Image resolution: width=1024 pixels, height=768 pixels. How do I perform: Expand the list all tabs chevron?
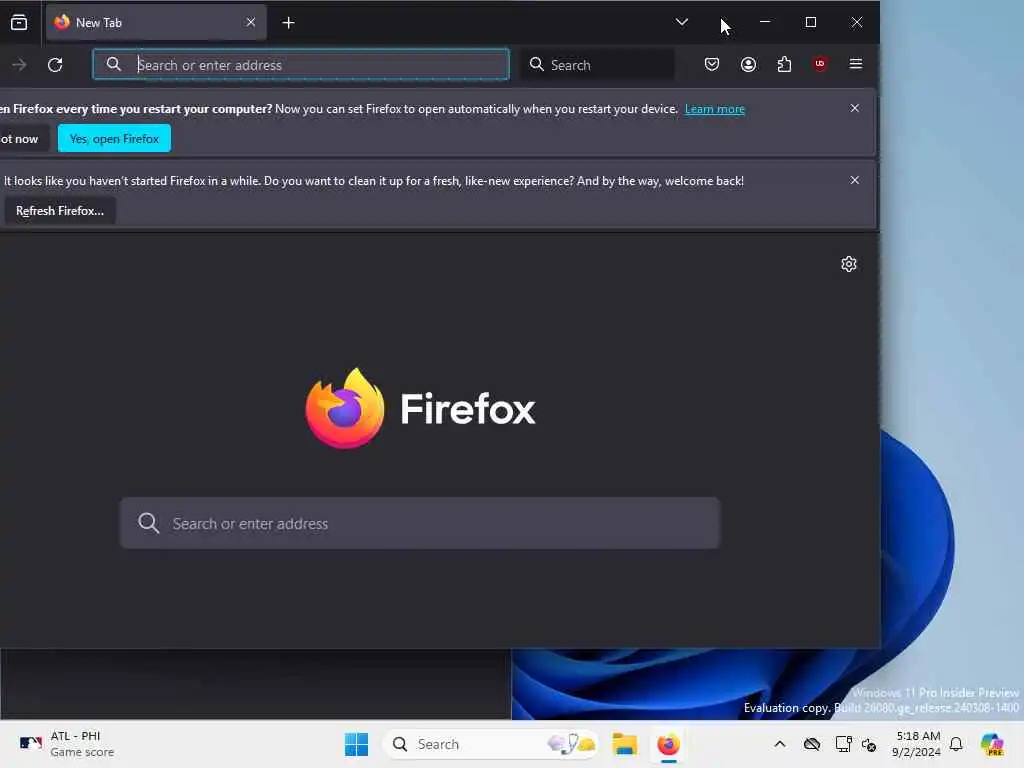[x=682, y=23]
